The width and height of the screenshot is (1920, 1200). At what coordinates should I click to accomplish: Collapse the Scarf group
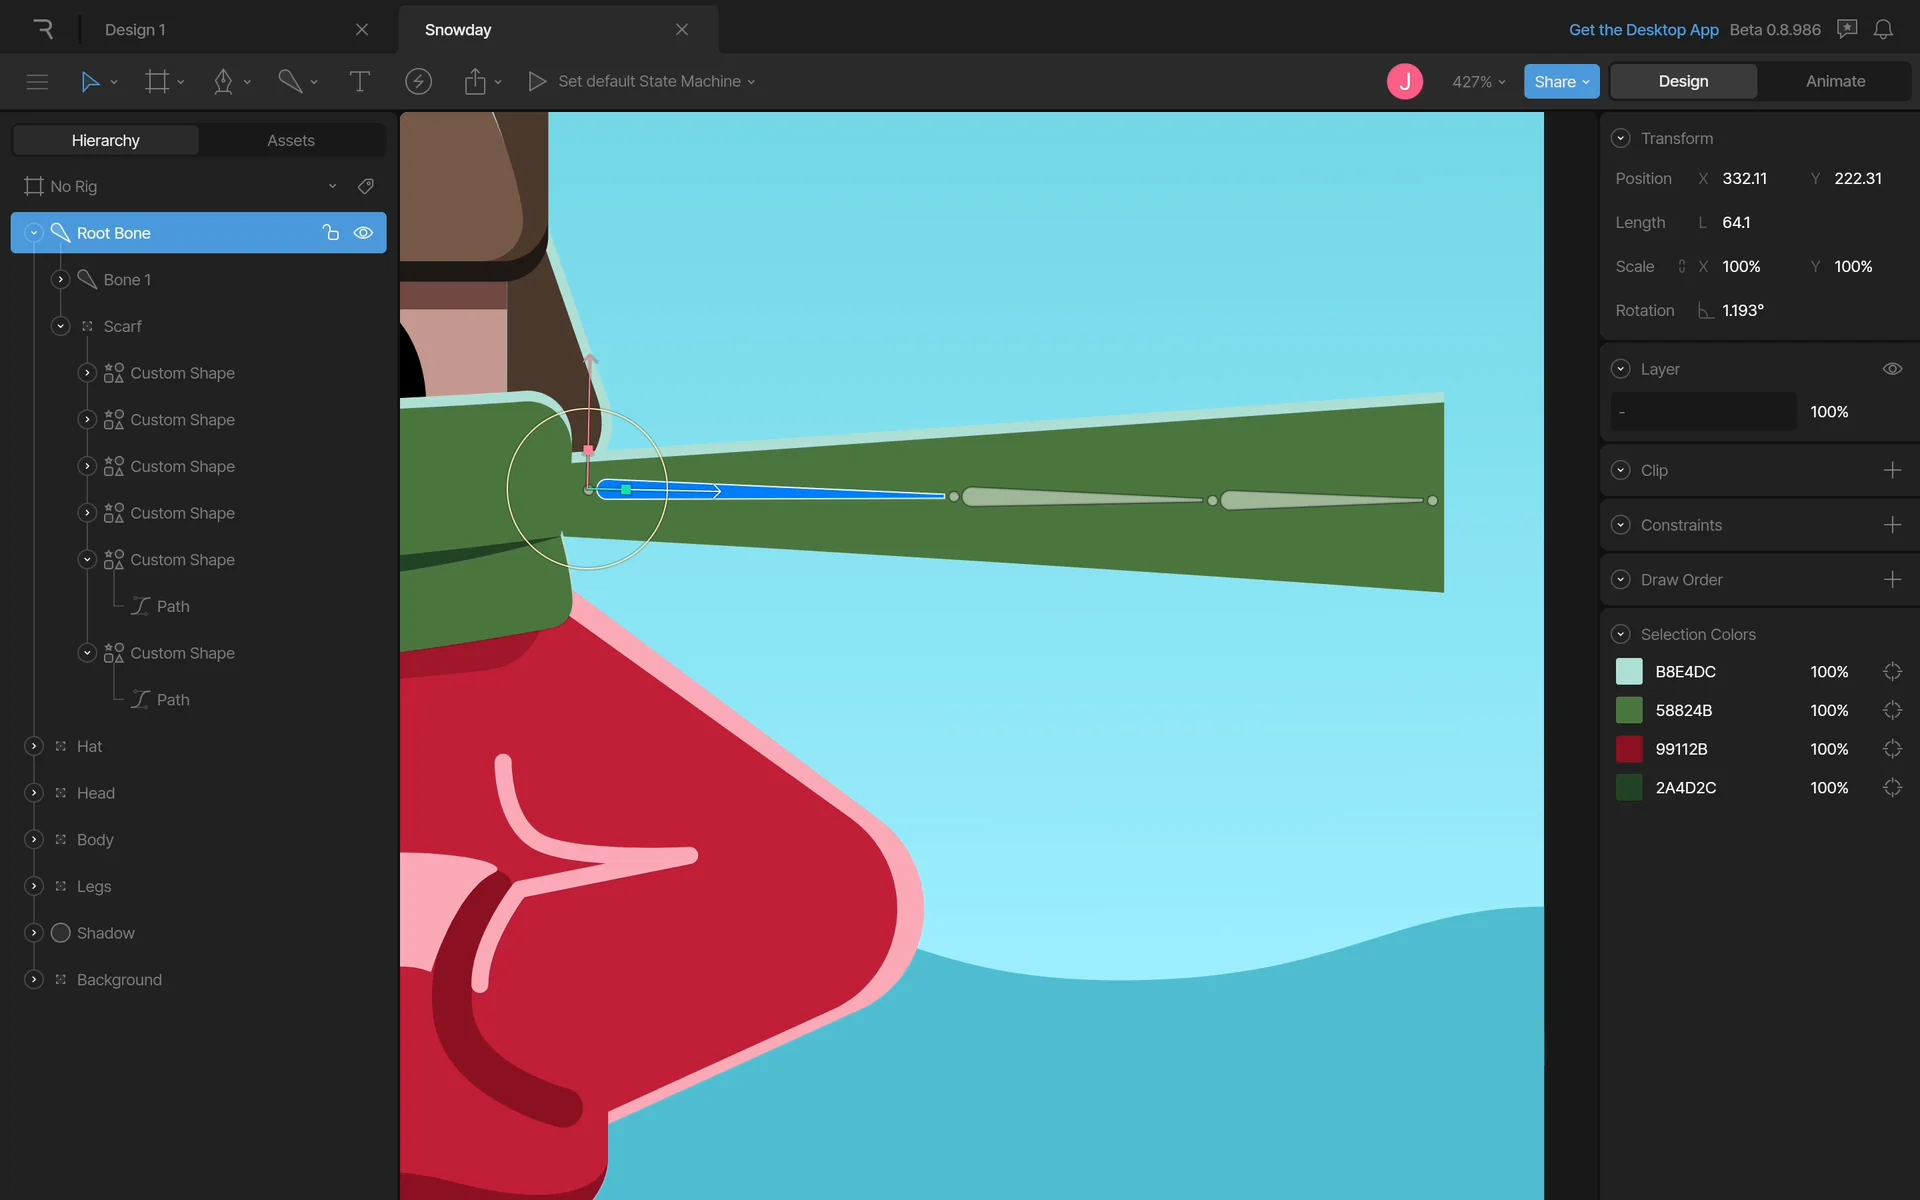point(61,326)
